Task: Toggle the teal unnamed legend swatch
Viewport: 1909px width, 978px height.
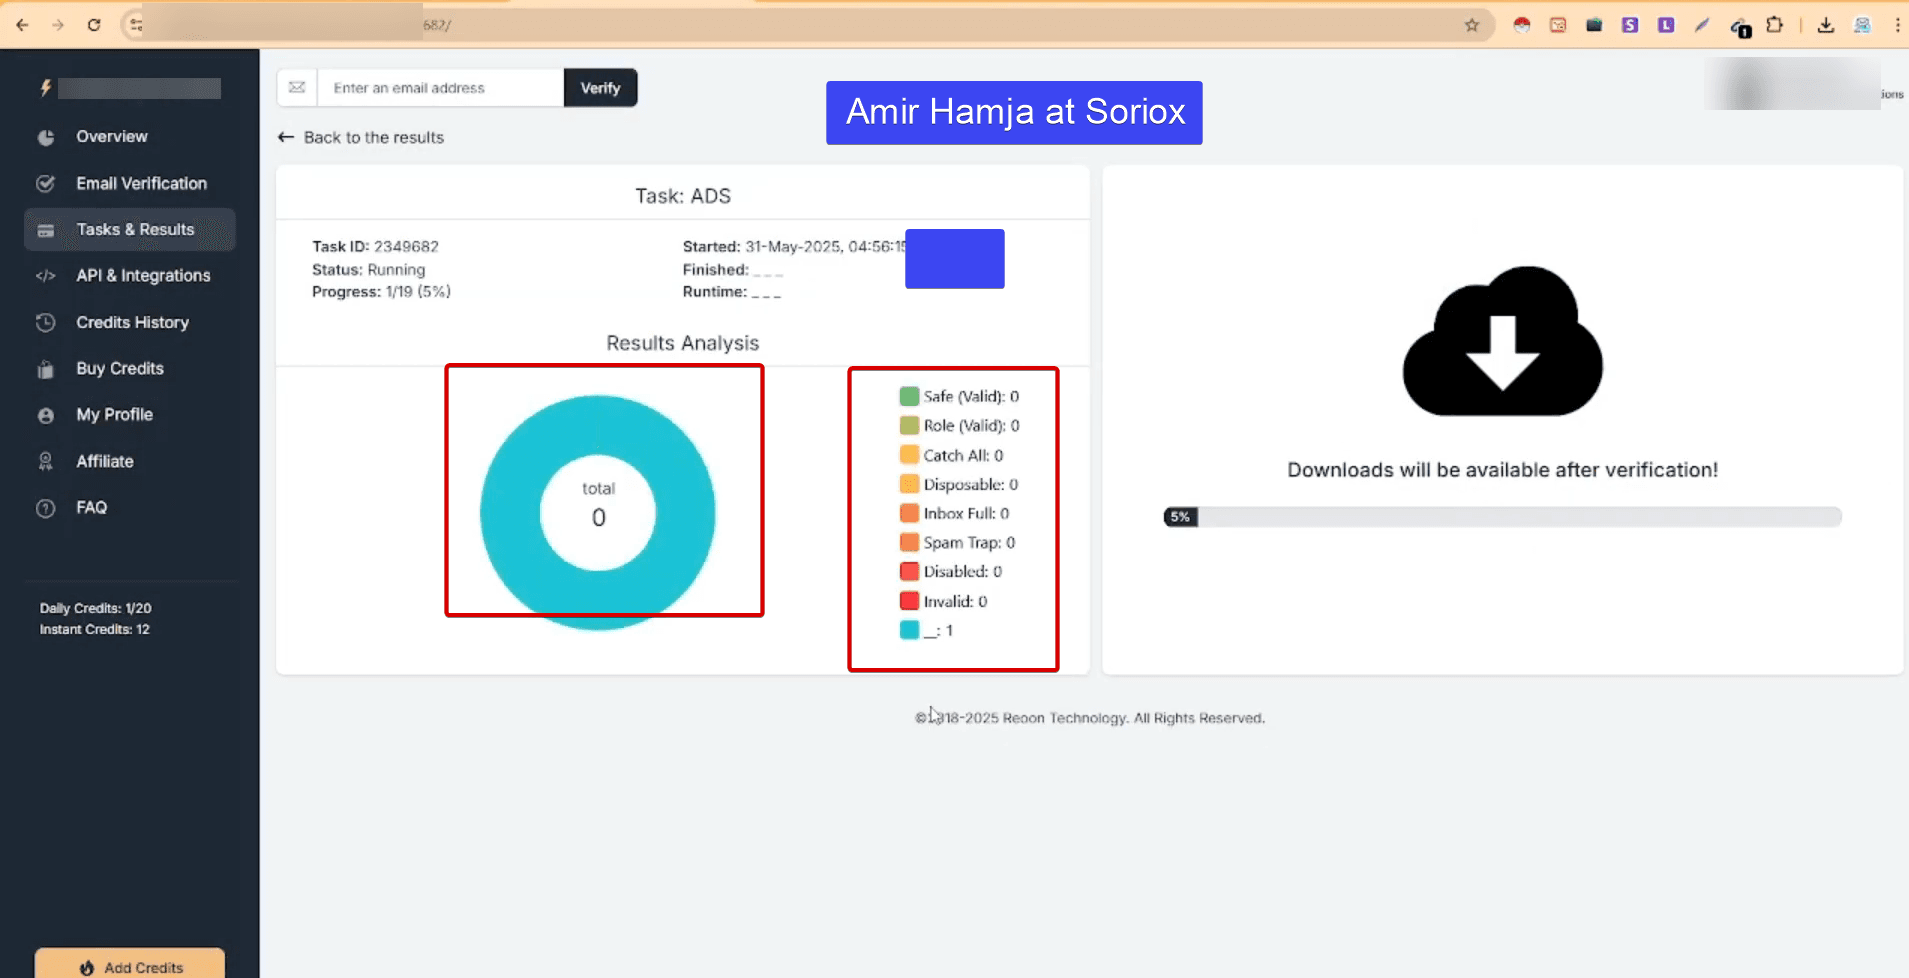Action: (x=909, y=630)
